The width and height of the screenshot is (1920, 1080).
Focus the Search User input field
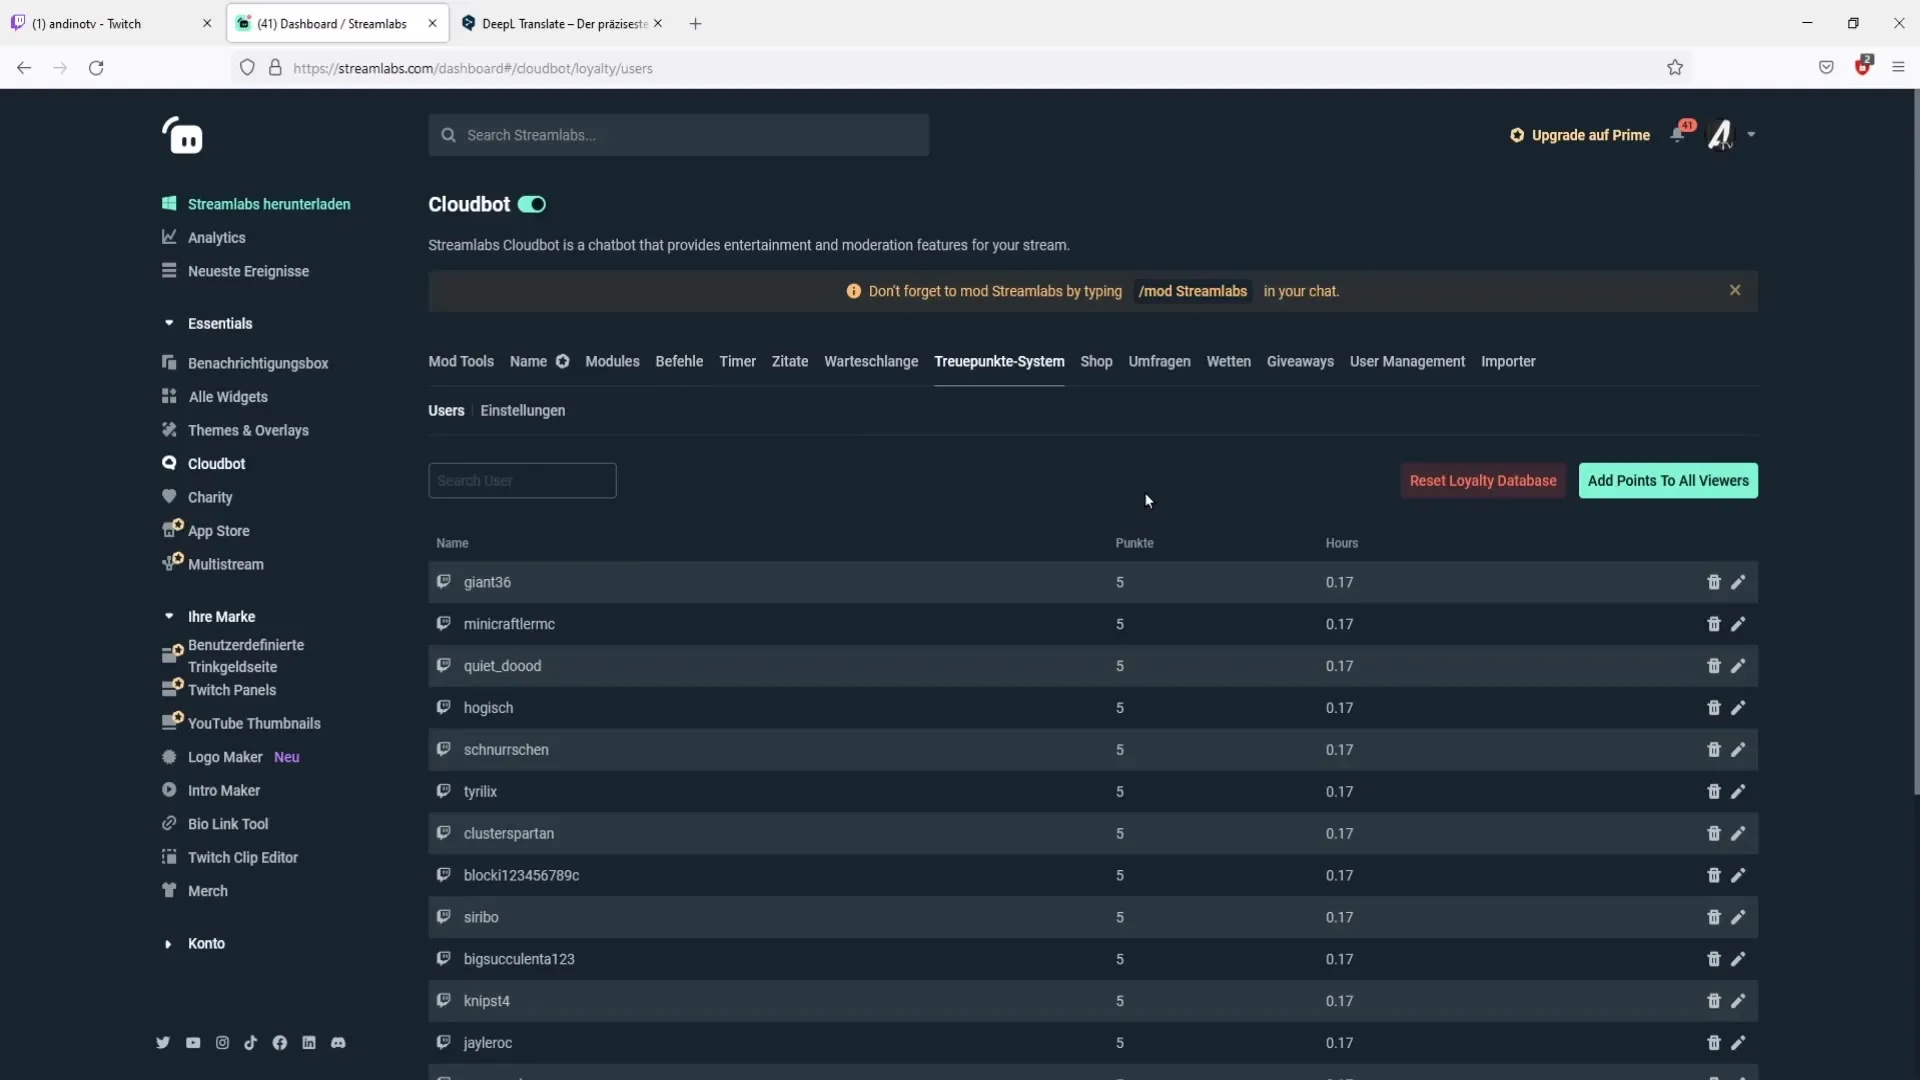click(x=522, y=481)
